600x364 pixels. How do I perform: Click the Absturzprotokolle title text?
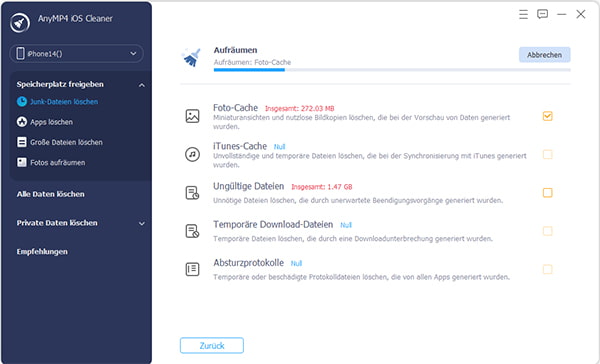pyautogui.click(x=249, y=263)
